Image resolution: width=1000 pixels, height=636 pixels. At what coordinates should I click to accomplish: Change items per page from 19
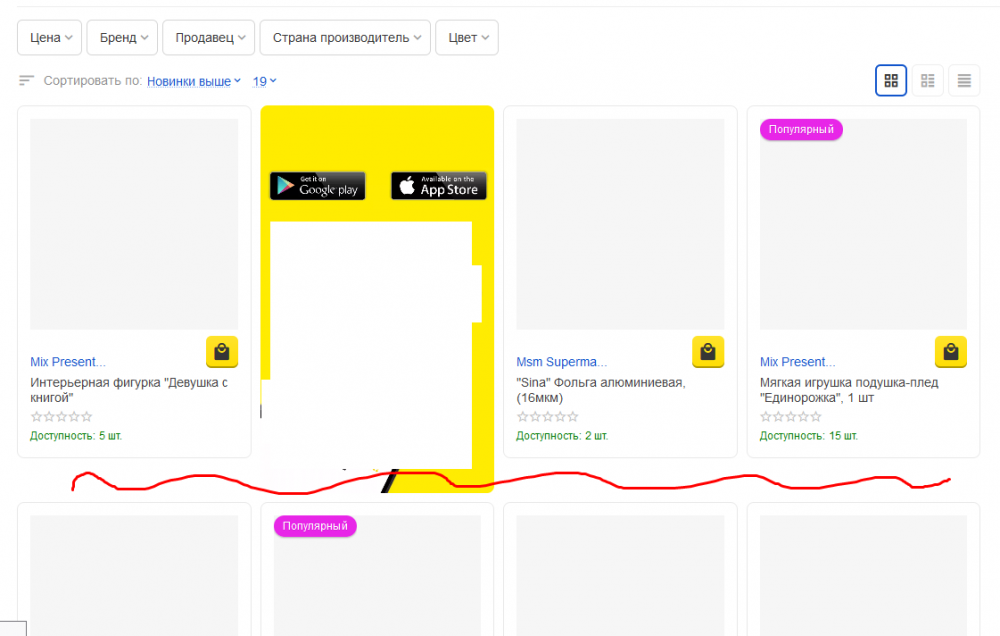point(264,81)
